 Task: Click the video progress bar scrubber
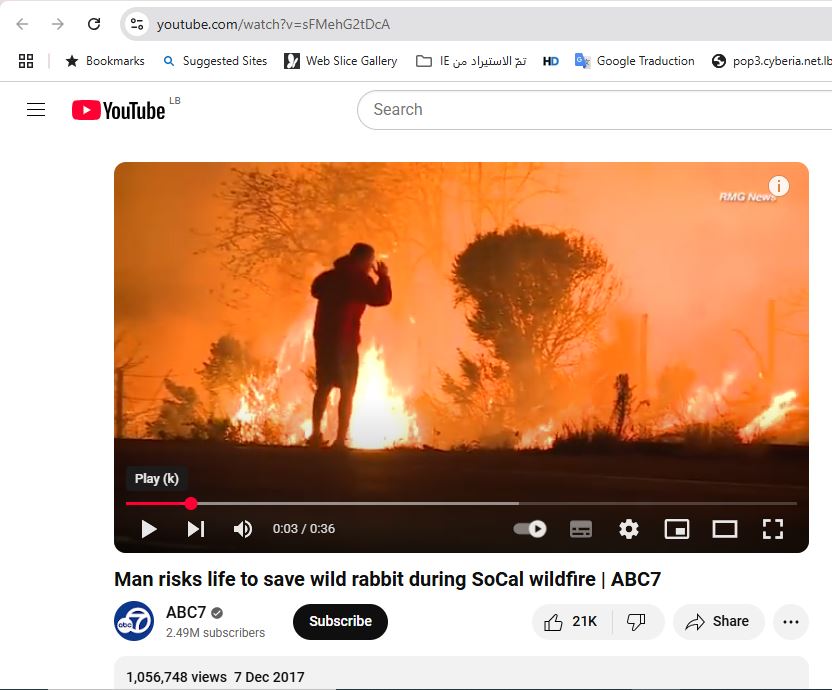click(191, 504)
